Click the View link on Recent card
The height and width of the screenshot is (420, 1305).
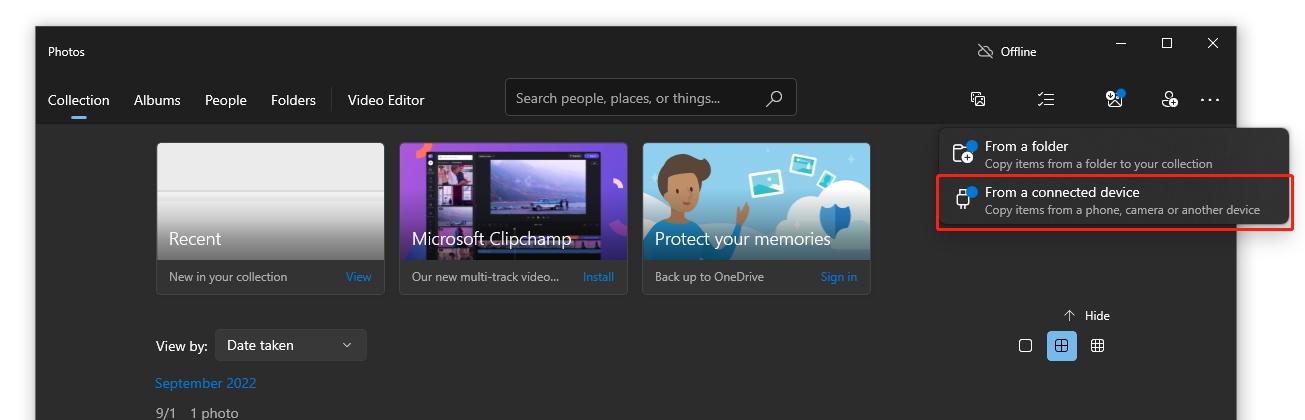pyautogui.click(x=358, y=277)
